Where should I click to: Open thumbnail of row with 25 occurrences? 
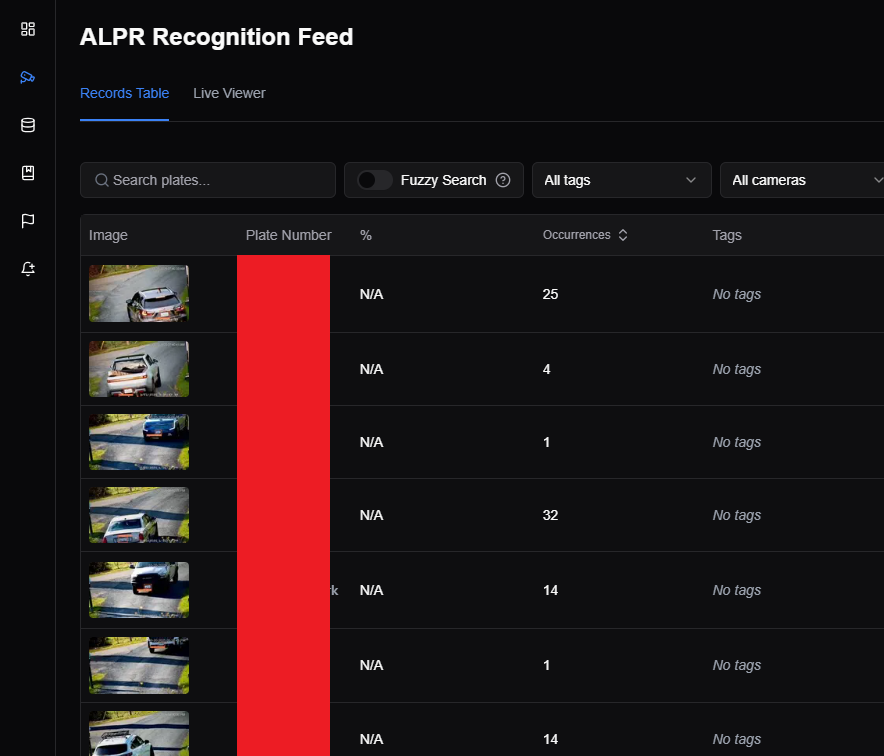pos(139,294)
